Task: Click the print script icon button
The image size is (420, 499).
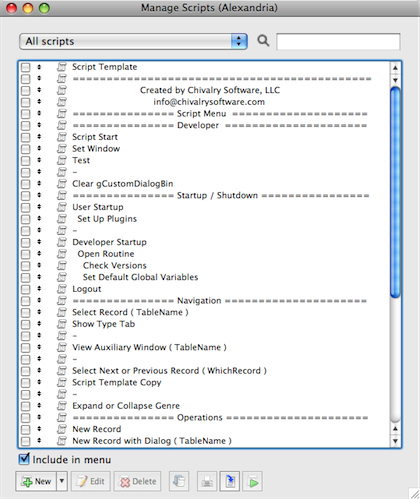Action: click(207, 481)
